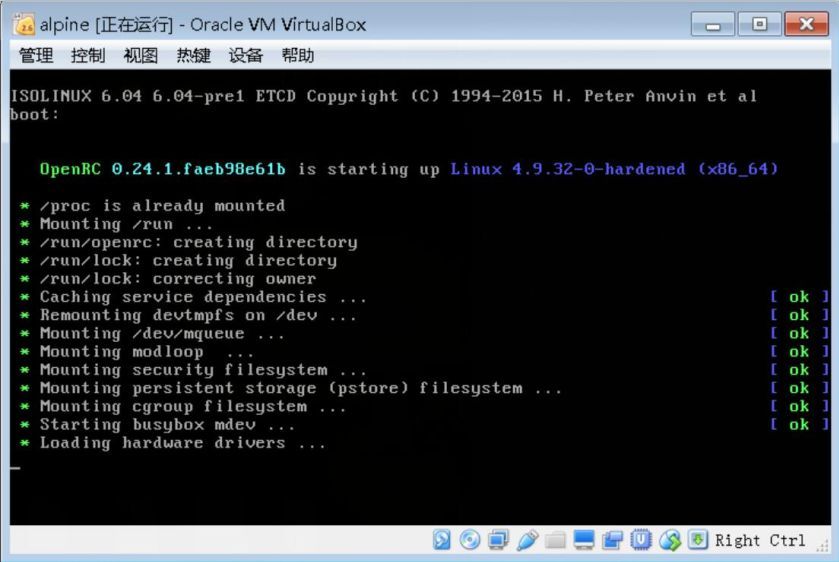Click the optical disc drive status icon

[x=470, y=540]
